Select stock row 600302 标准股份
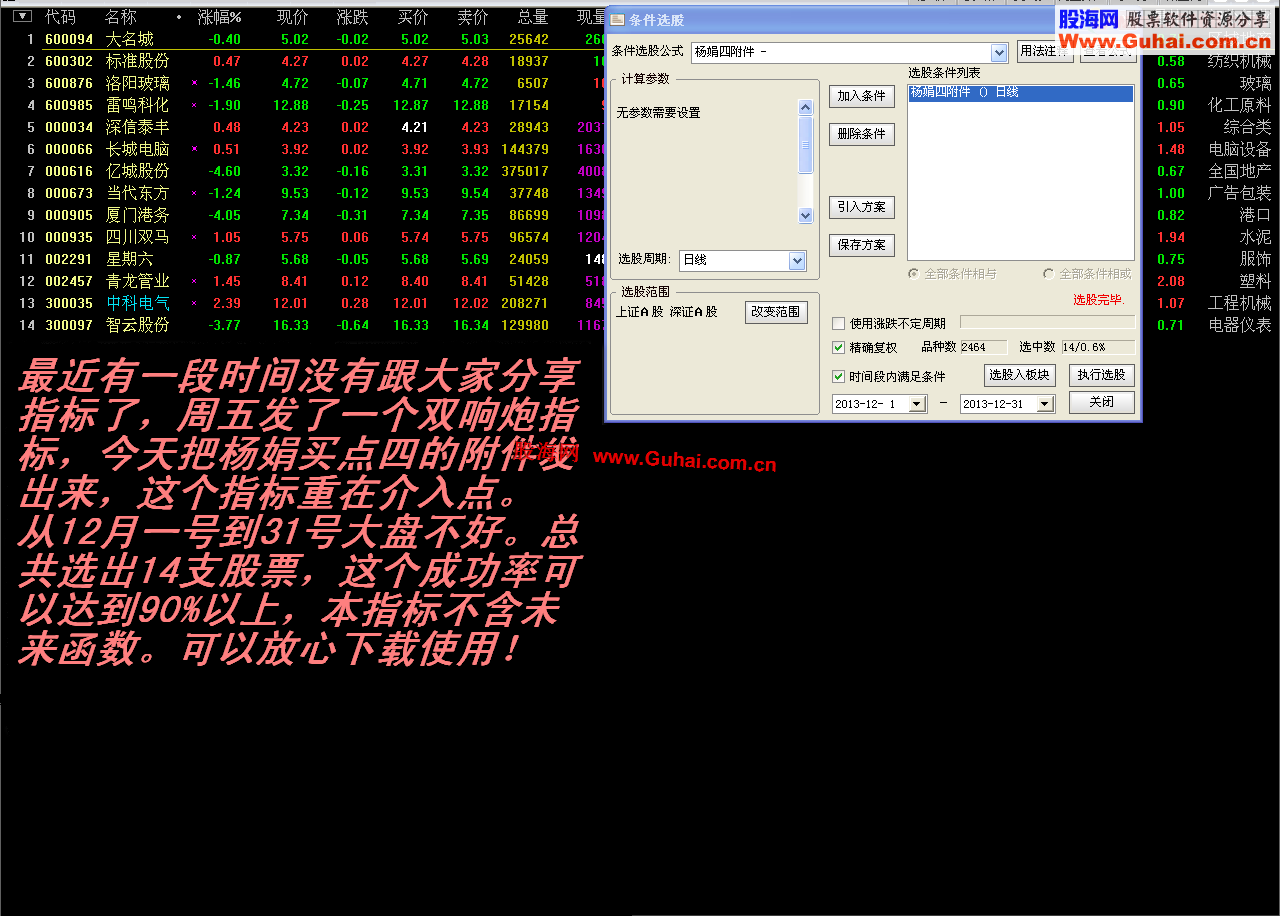Viewport: 1280px width, 916px height. point(304,61)
